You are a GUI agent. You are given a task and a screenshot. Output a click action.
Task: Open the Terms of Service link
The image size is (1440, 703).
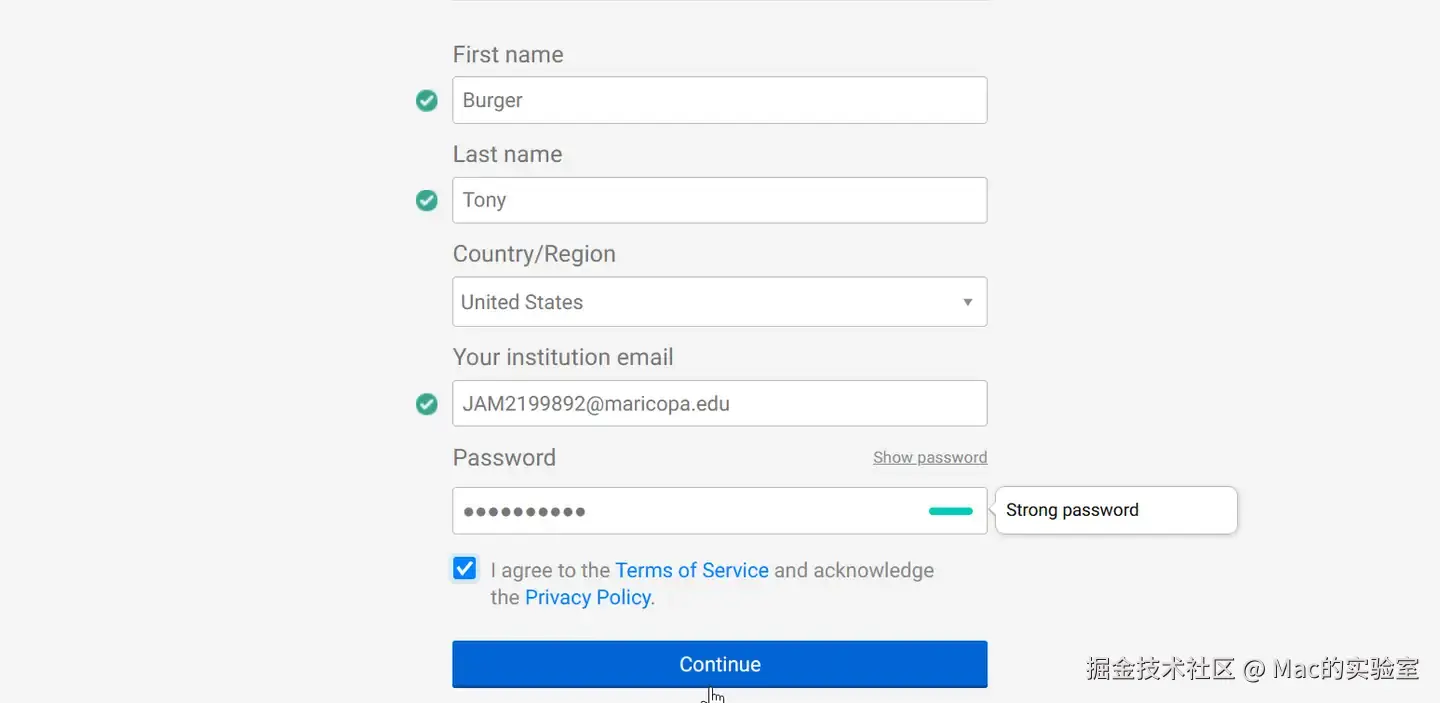point(691,570)
